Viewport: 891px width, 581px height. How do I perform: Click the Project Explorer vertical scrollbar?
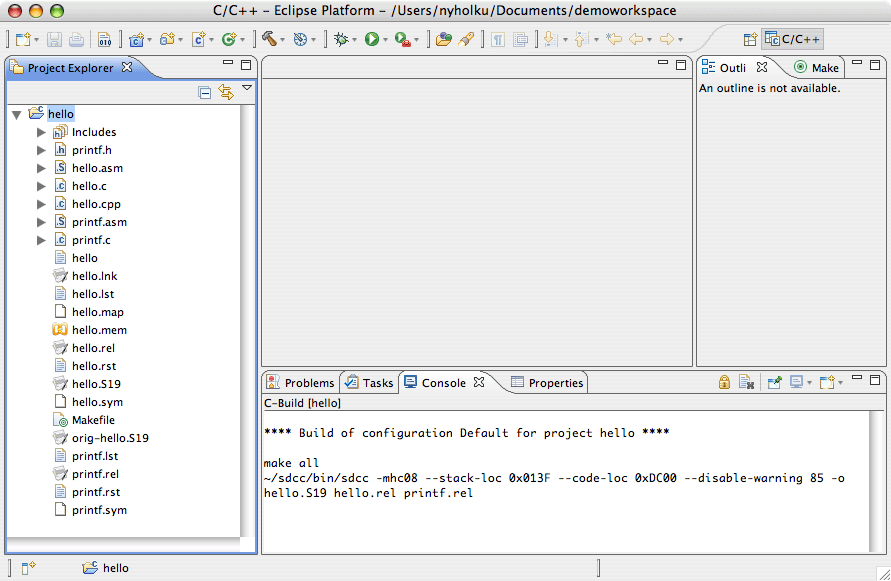pos(248,321)
